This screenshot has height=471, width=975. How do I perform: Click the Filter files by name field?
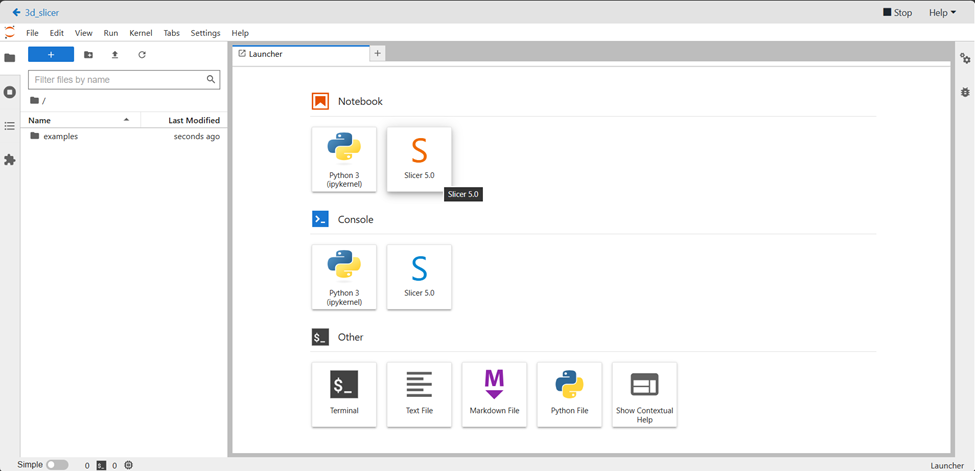[x=124, y=80]
